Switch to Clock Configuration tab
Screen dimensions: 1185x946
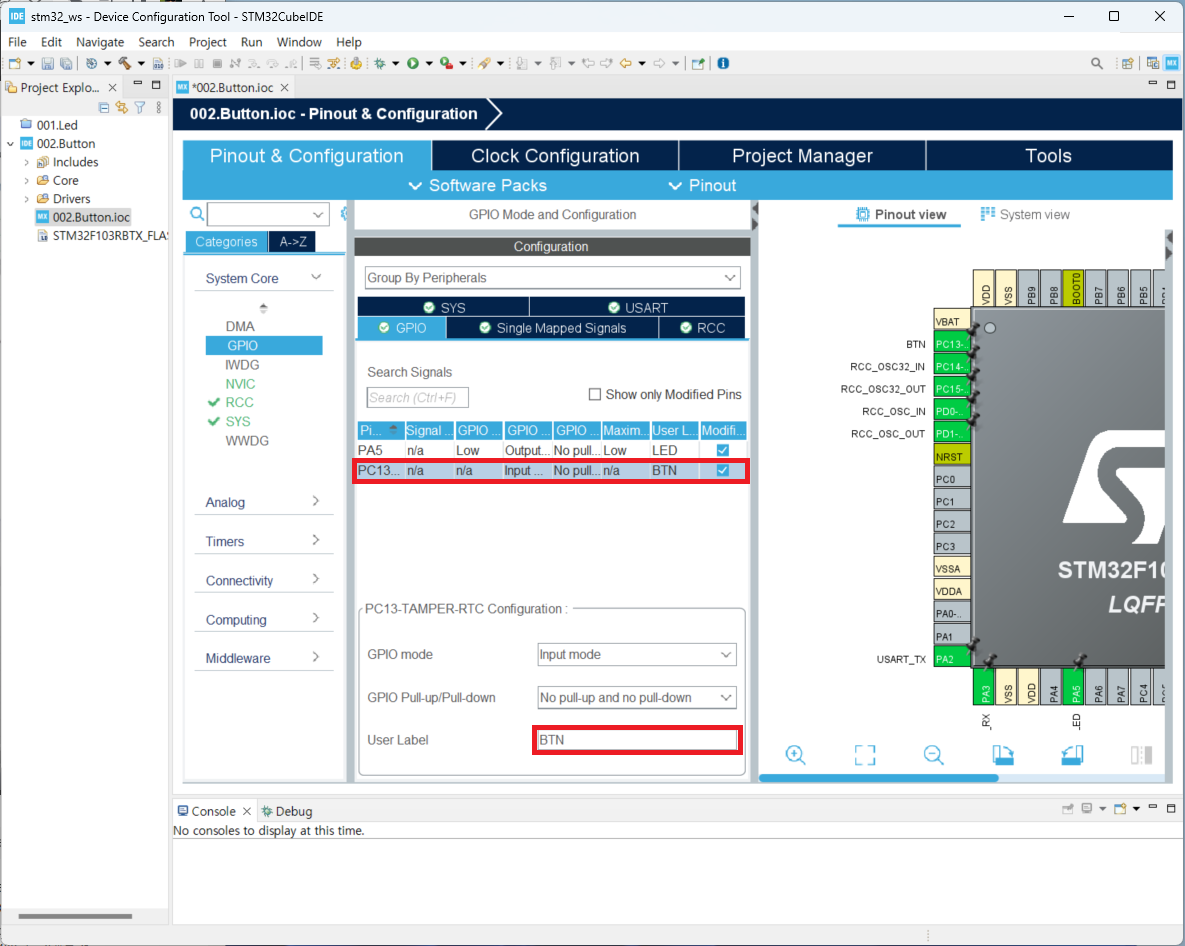[555, 156]
